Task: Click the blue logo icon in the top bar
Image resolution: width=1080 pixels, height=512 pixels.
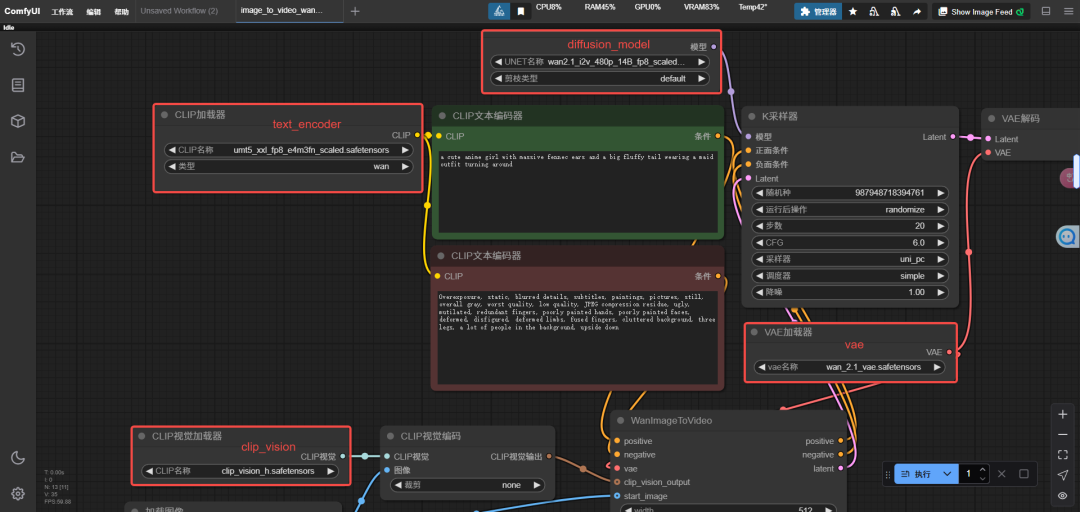Action: point(499,11)
